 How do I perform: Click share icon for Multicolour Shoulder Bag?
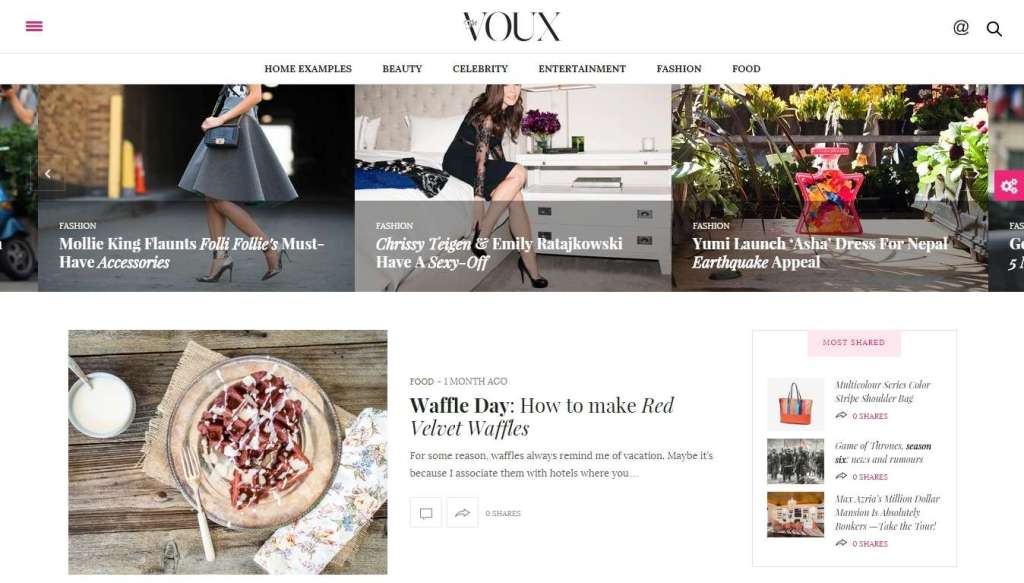[841, 416]
